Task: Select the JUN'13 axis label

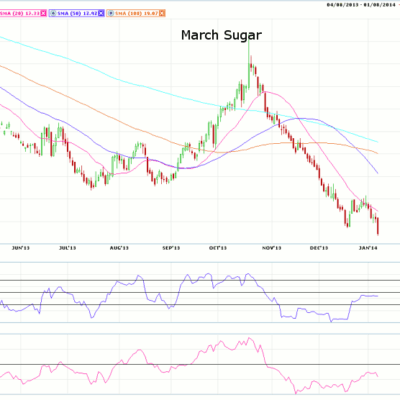Action: click(21, 248)
